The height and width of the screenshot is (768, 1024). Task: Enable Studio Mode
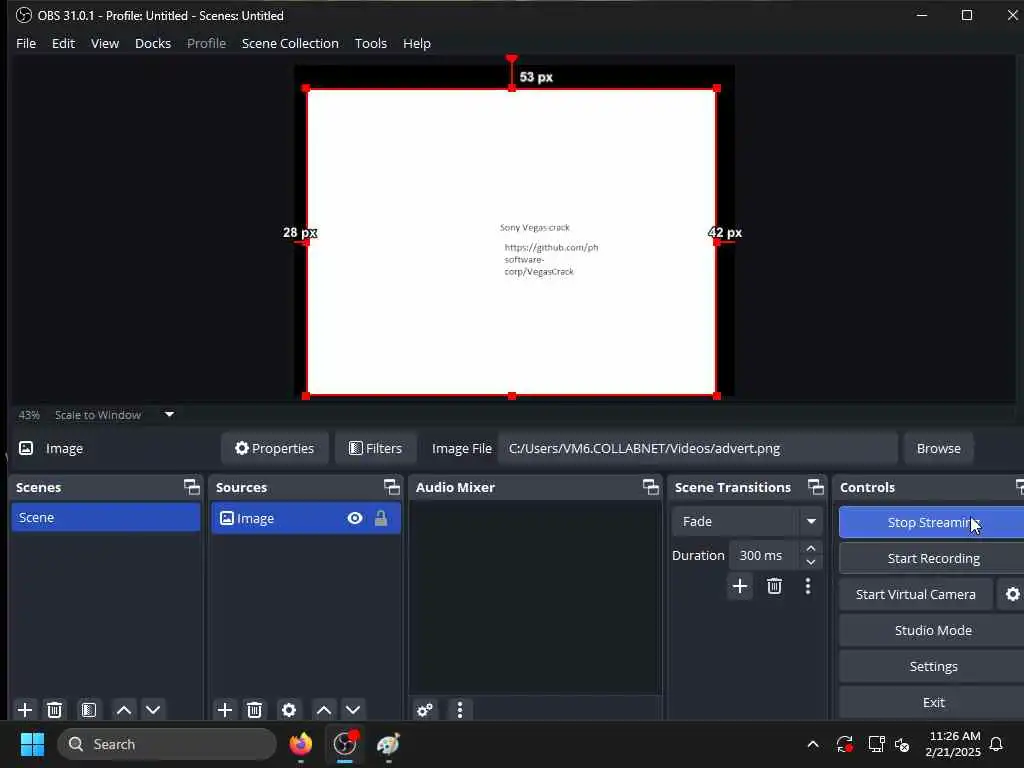coord(933,630)
